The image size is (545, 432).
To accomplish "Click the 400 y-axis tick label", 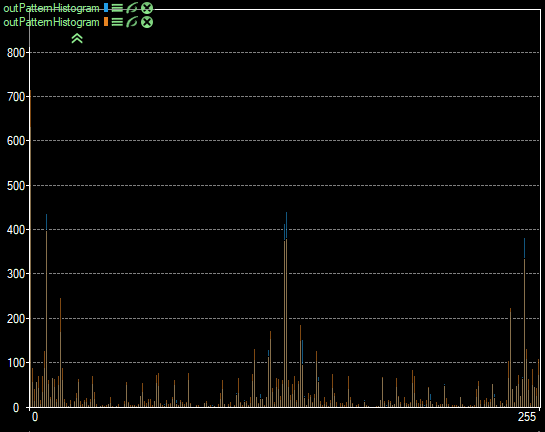I will click(x=16, y=230).
